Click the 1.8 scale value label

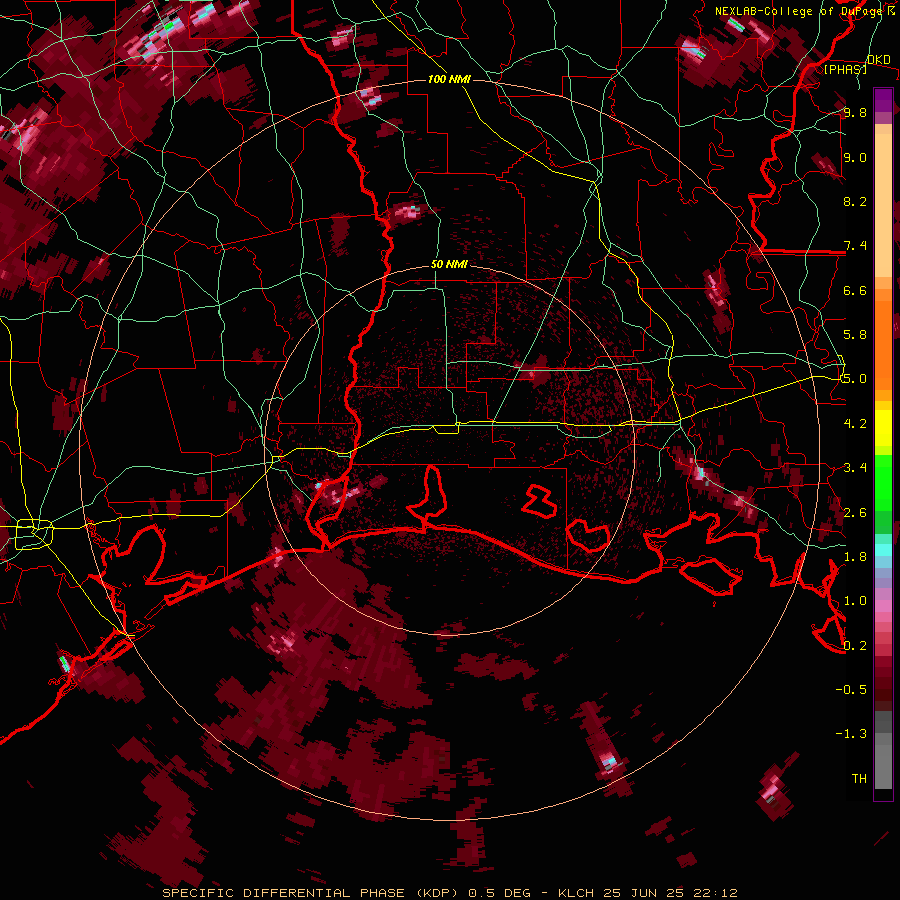(x=855, y=557)
